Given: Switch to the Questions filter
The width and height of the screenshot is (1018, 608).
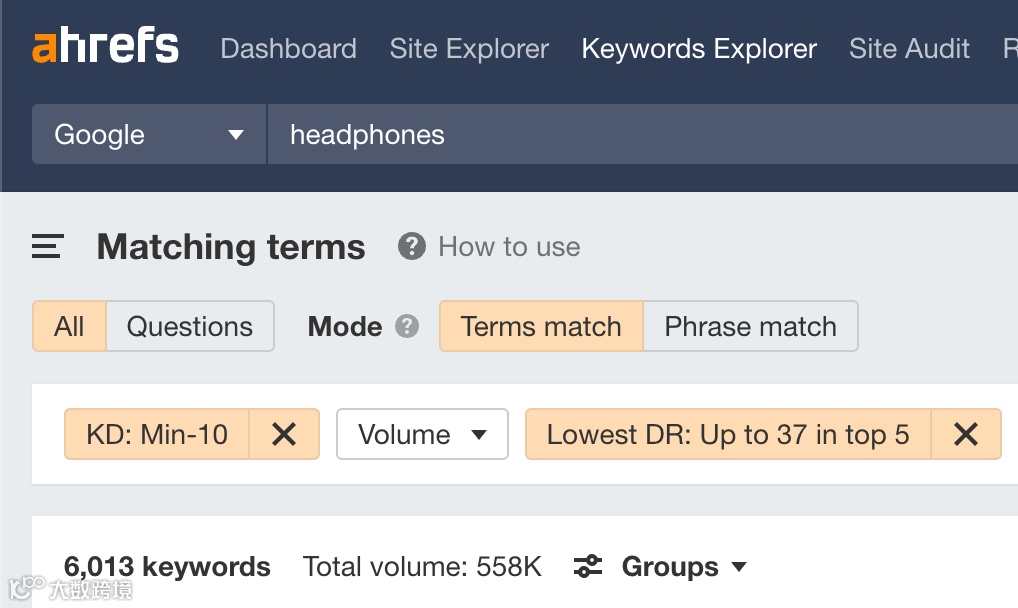Looking at the screenshot, I should coord(189,326).
